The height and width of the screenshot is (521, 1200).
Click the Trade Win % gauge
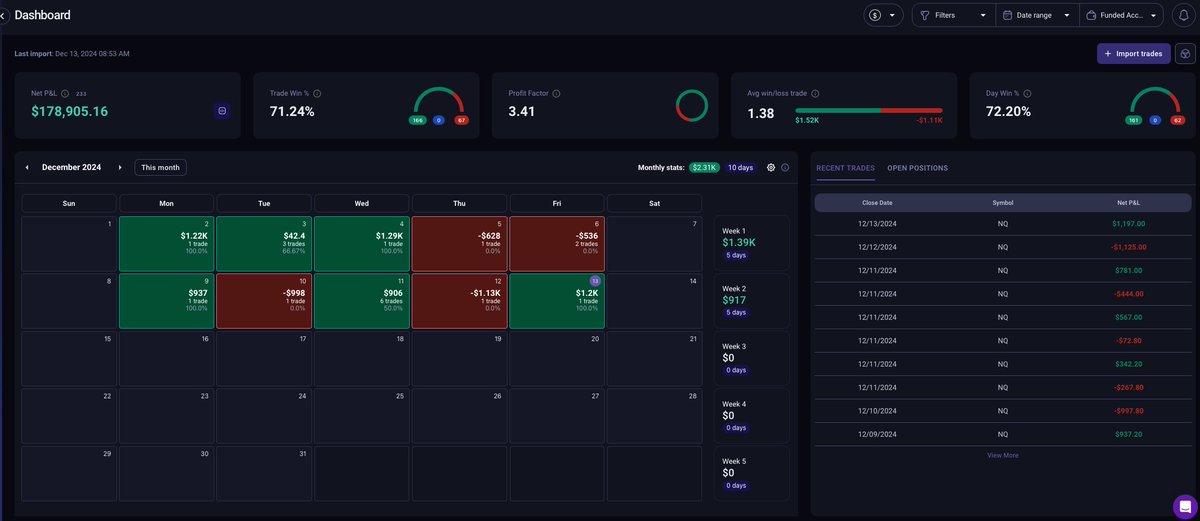(439, 101)
